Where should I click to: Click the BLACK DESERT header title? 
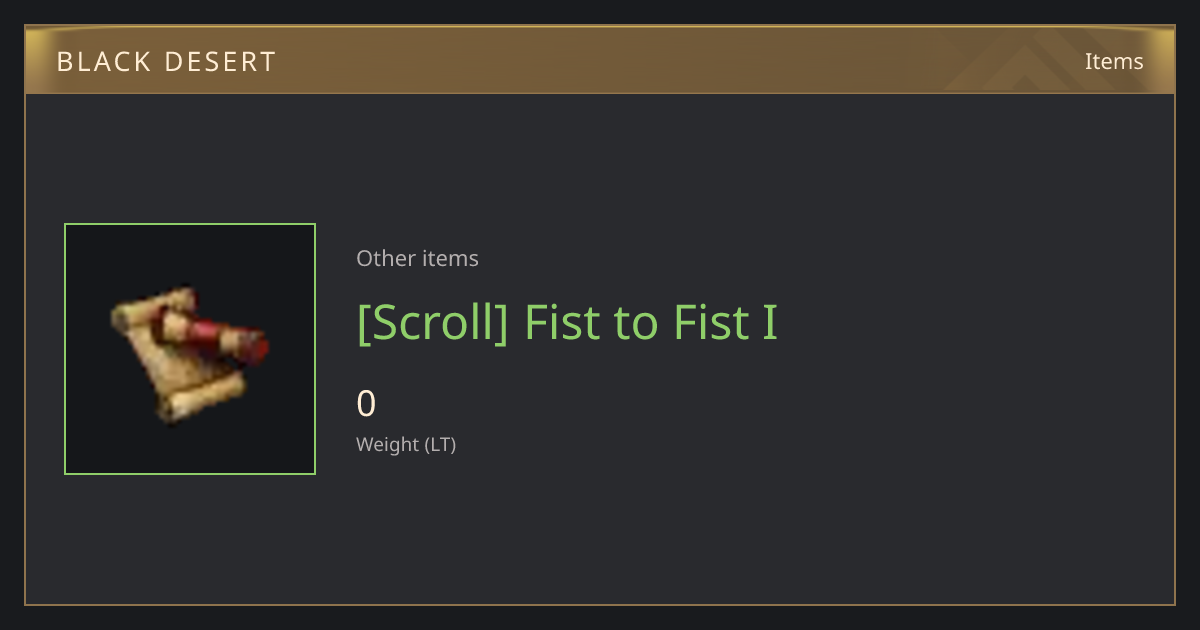(166, 62)
